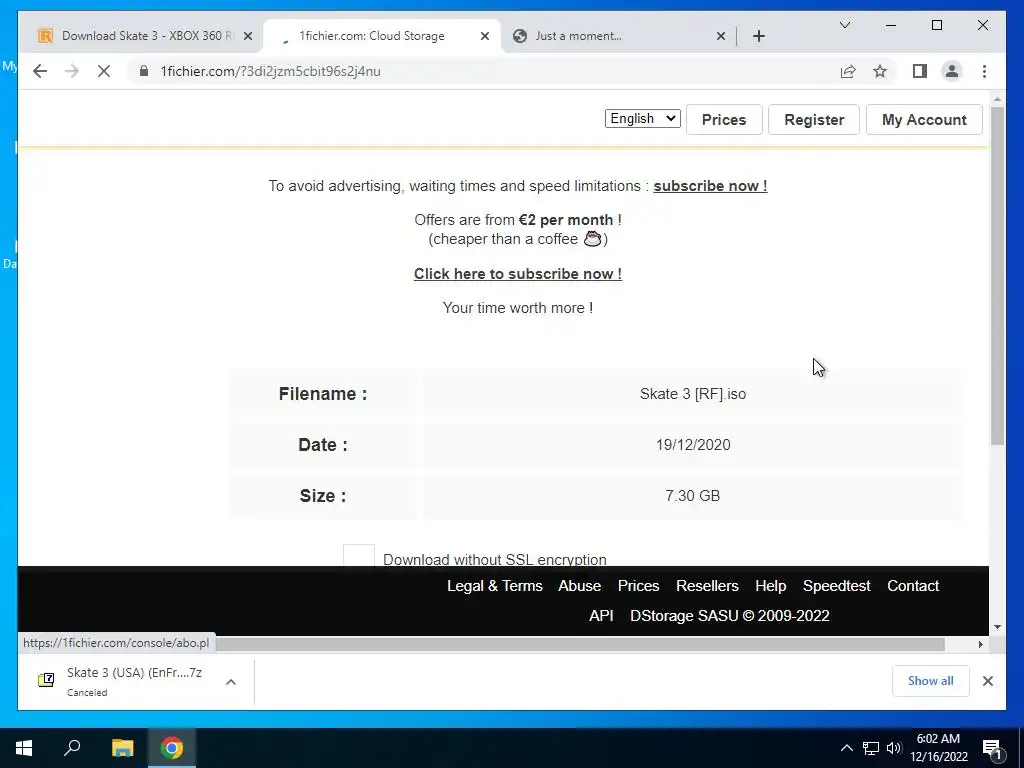
Task: Open the volume tray icon
Action: [894, 748]
